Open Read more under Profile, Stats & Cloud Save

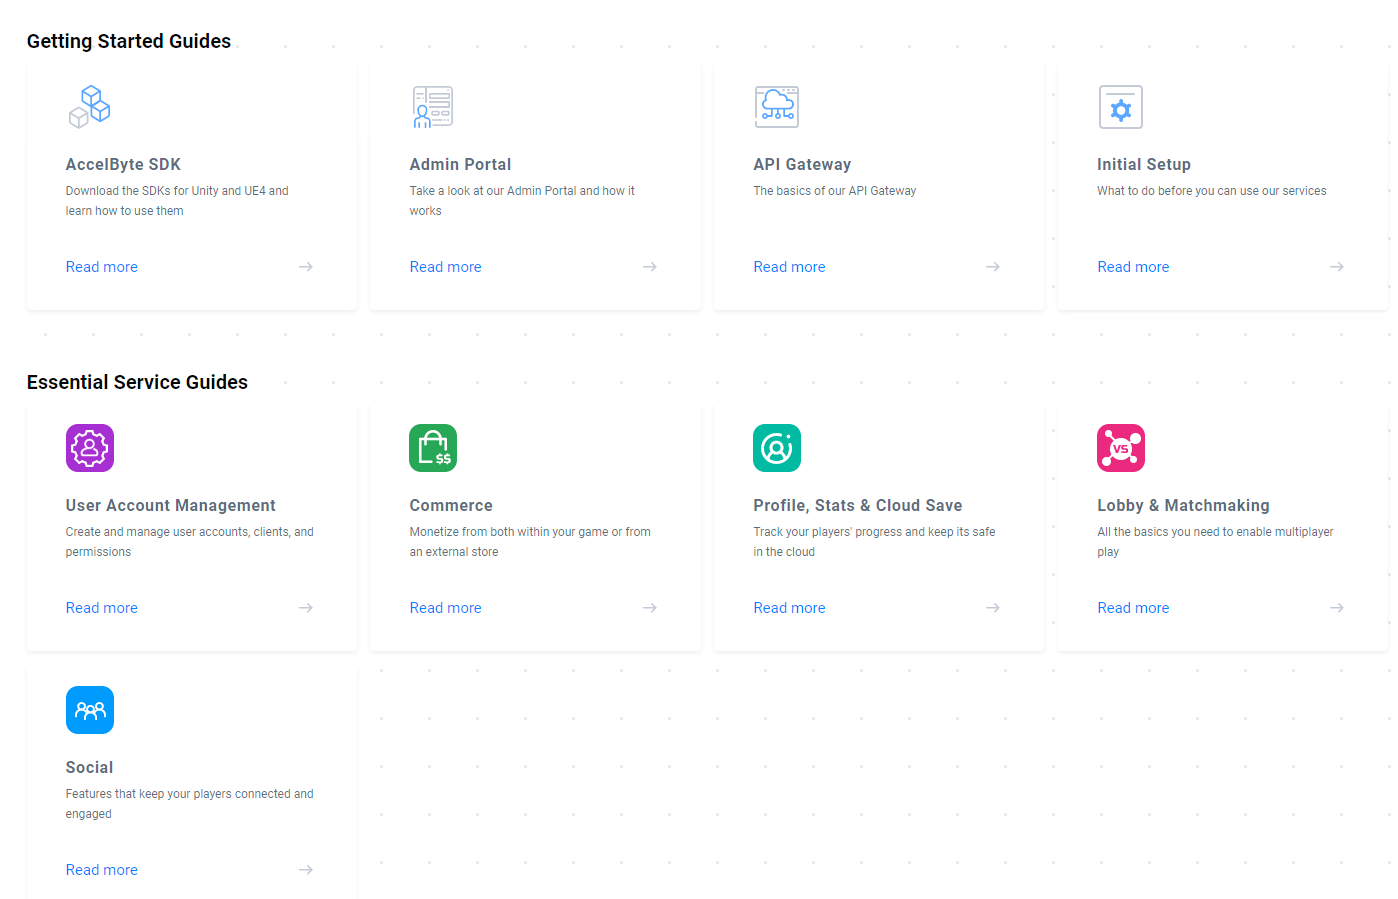coord(790,608)
